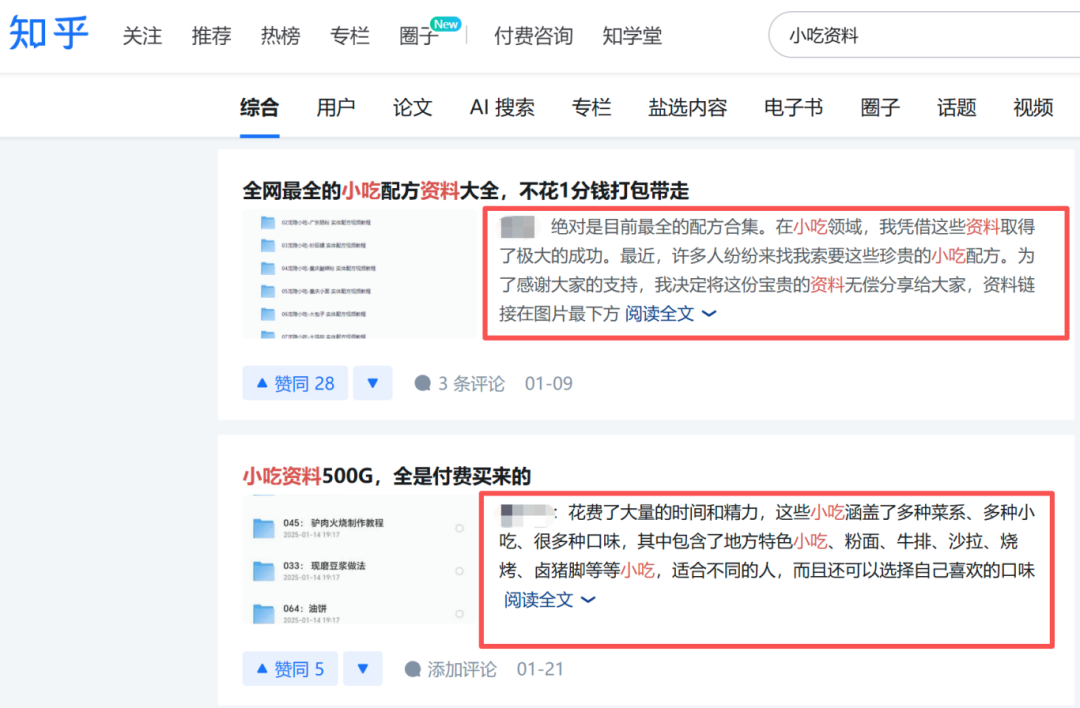Image resolution: width=1080 pixels, height=708 pixels.
Task: Click the blurred author avatar in second result
Action: (526, 514)
